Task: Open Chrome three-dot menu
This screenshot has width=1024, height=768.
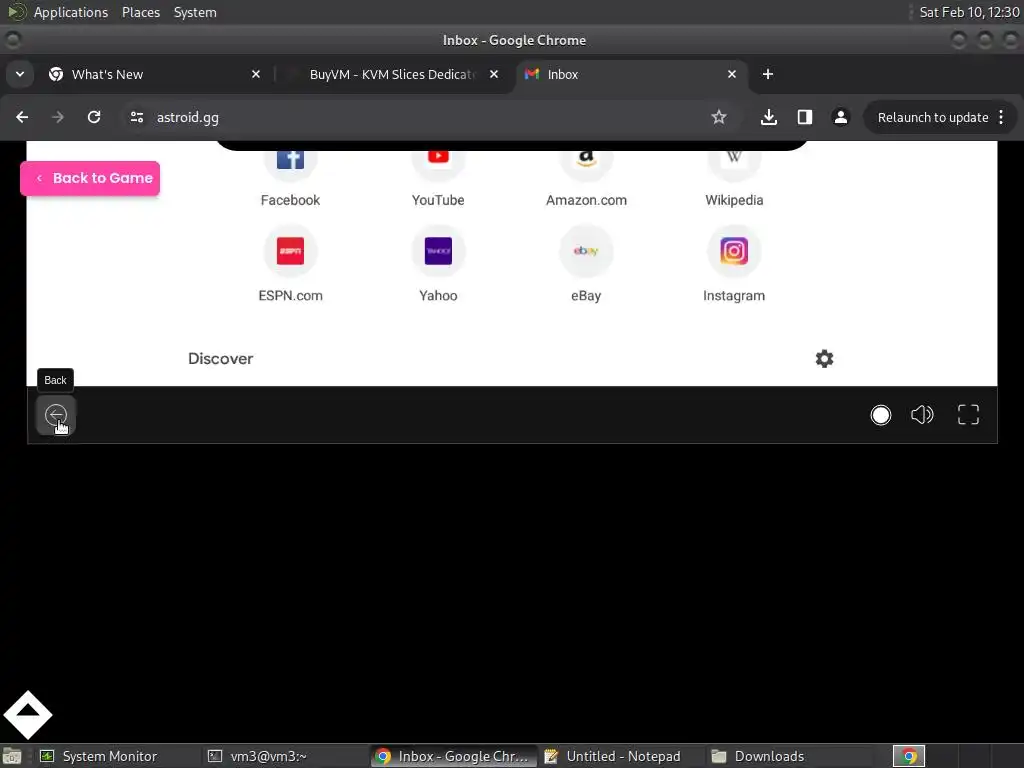Action: coord(1001,118)
